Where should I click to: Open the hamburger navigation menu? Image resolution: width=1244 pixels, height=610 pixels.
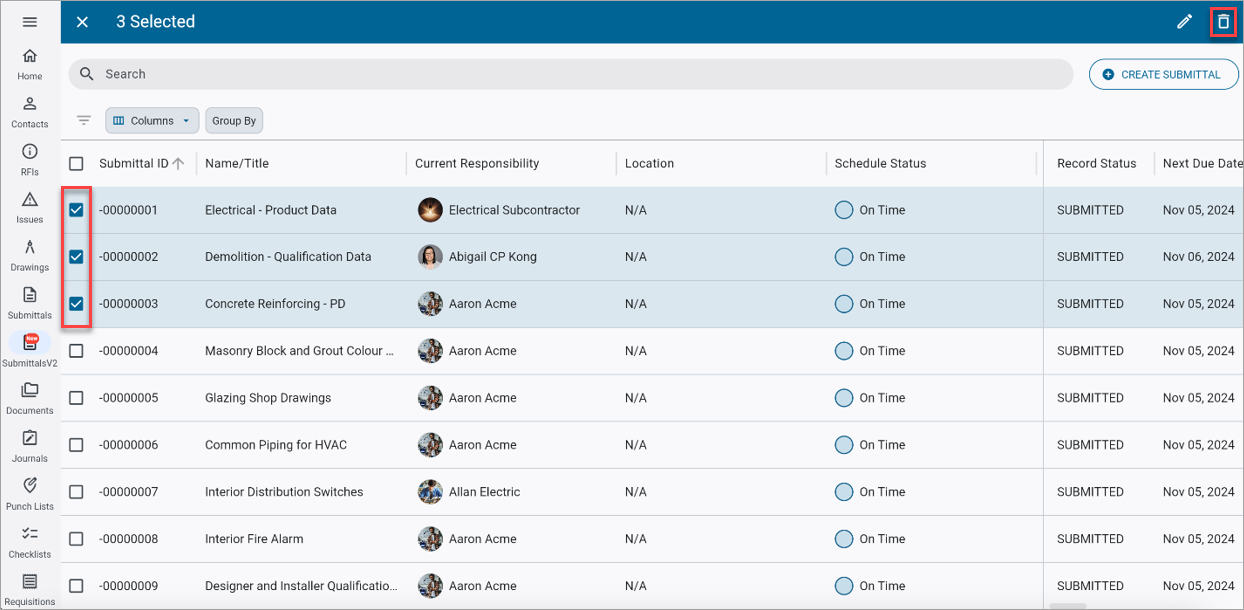click(x=30, y=22)
